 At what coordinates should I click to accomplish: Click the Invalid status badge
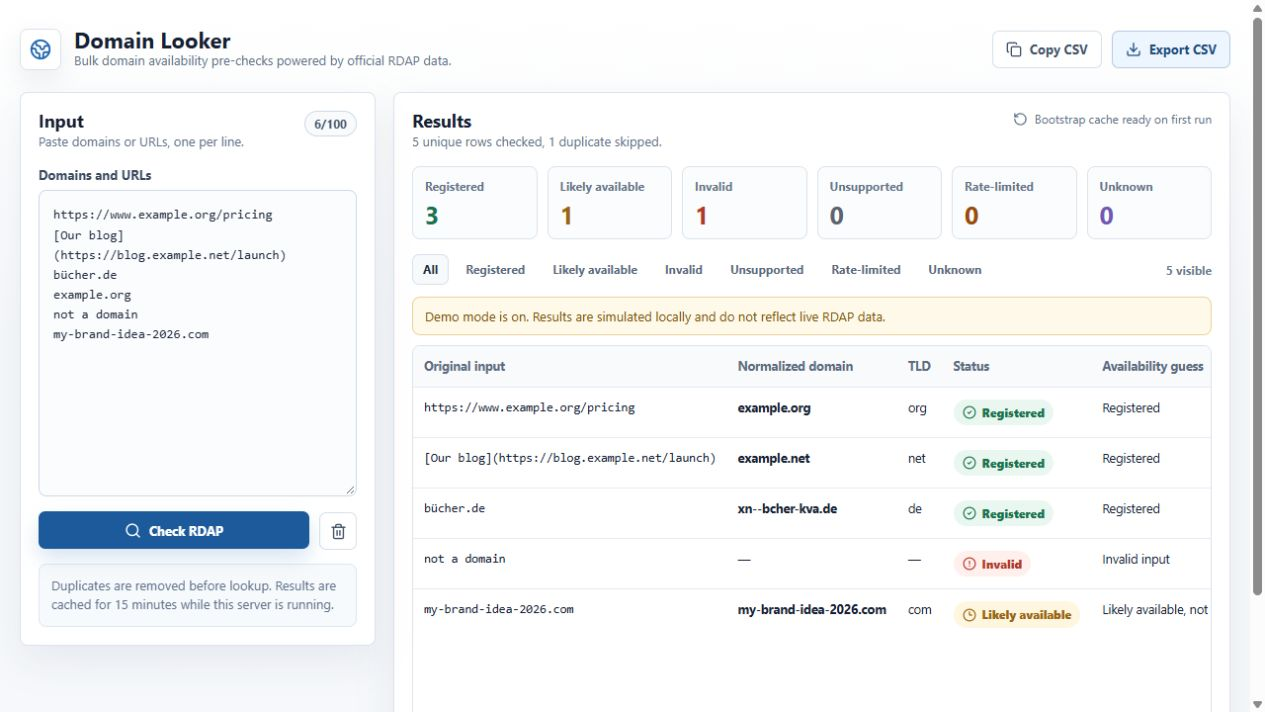click(992, 564)
